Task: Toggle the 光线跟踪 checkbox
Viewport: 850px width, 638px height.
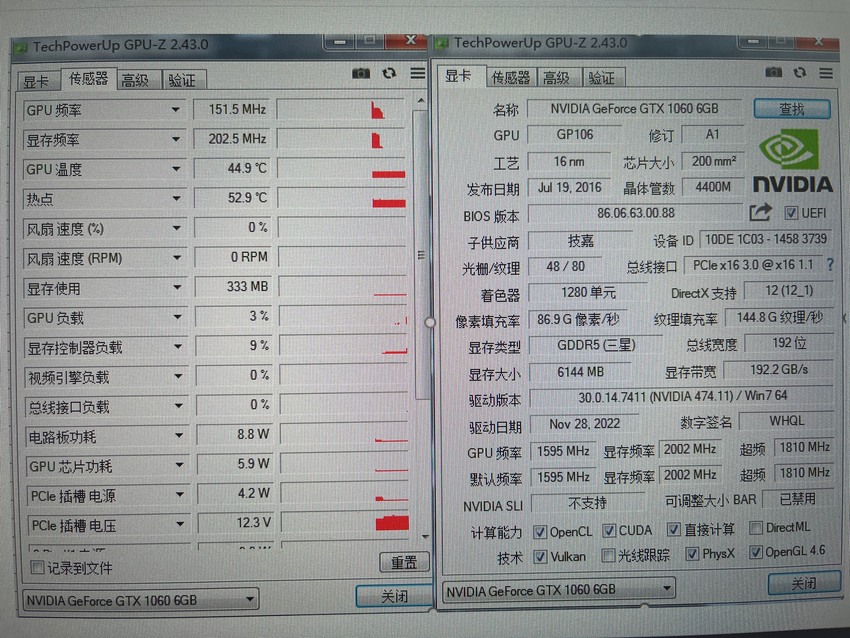Action: tap(608, 555)
